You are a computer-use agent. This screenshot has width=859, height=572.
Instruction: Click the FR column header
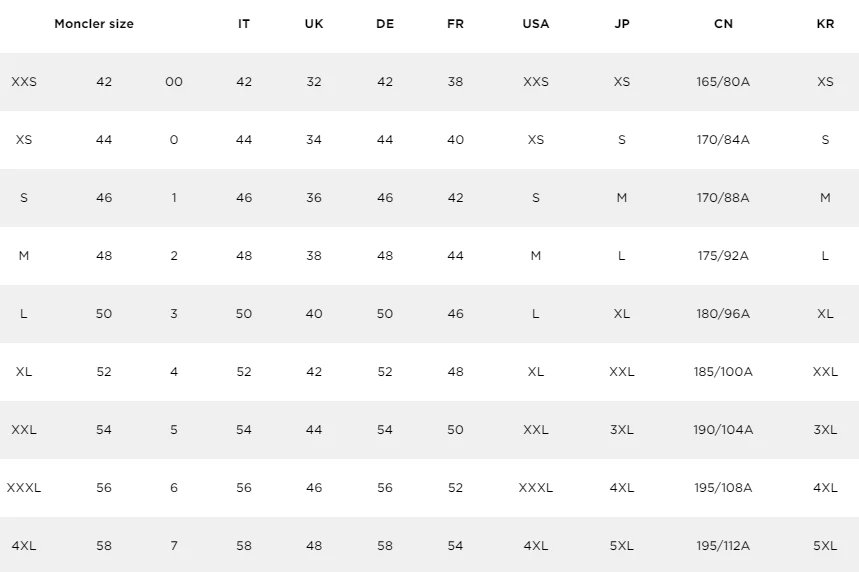click(455, 24)
